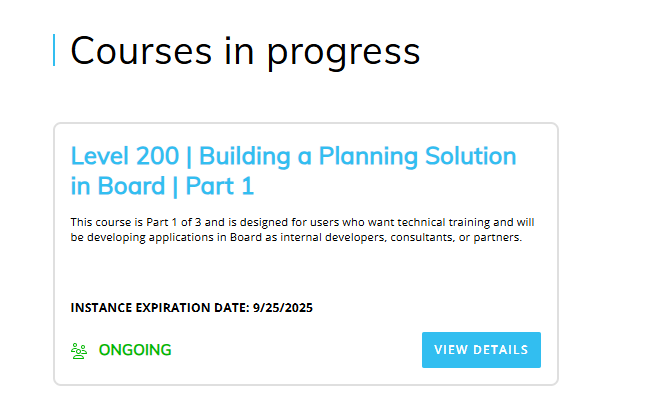Click the blue accent bar beside heading
This screenshot has width=662, height=403.
point(54,50)
